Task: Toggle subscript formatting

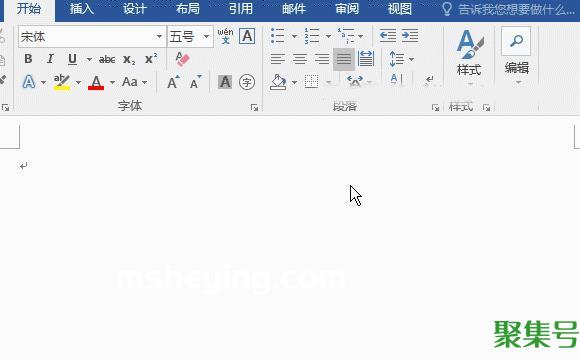Action: (129, 59)
